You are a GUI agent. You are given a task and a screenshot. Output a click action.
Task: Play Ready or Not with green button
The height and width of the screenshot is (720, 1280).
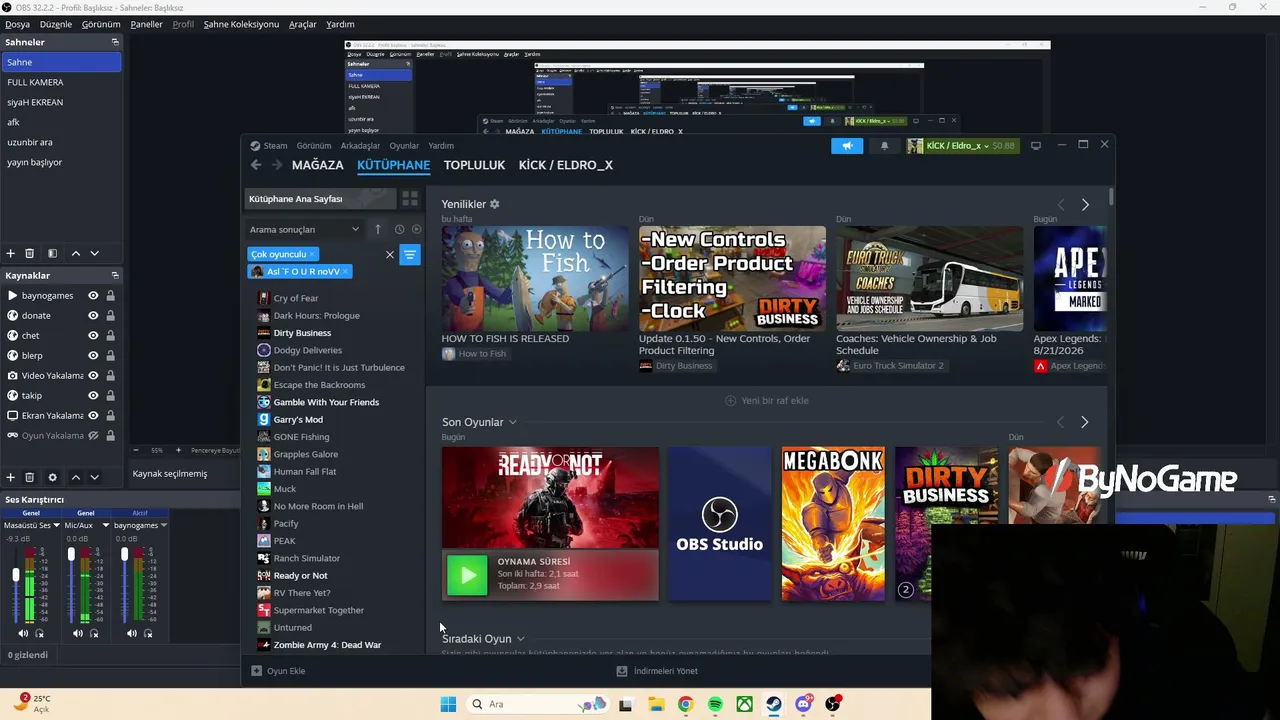pyautogui.click(x=467, y=575)
